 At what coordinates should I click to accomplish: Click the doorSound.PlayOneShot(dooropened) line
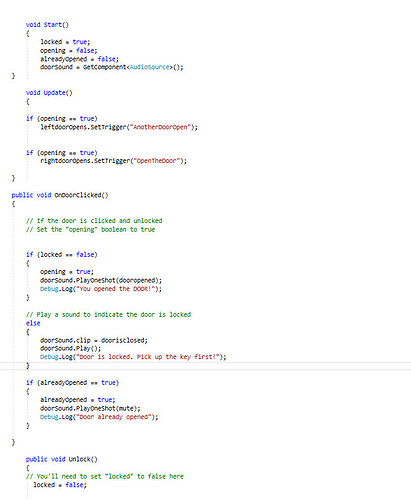pyautogui.click(x=101, y=280)
